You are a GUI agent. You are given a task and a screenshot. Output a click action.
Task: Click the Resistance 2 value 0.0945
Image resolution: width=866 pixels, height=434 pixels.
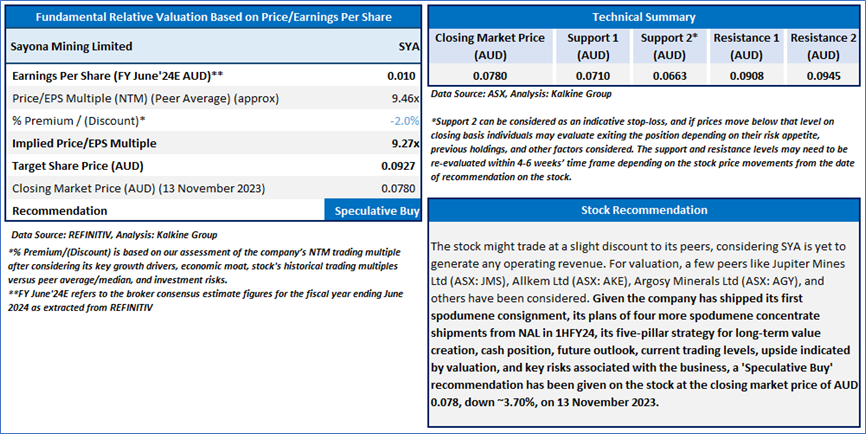823,76
